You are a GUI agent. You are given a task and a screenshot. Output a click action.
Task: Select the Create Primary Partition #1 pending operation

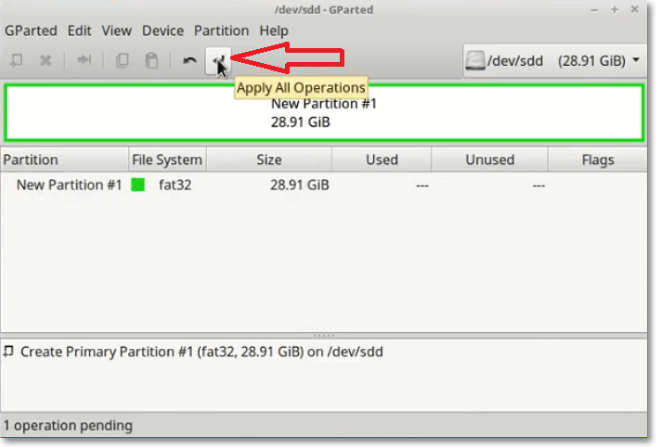pos(202,352)
